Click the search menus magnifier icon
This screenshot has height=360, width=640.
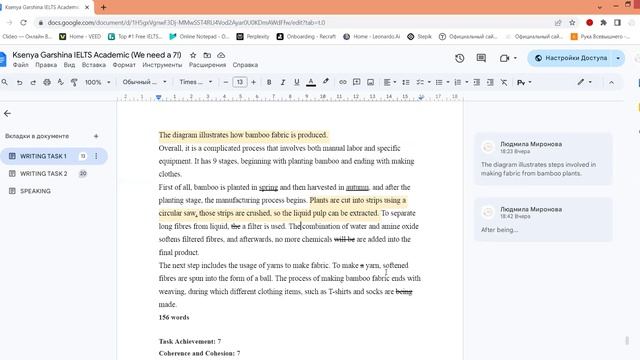click(x=4, y=82)
